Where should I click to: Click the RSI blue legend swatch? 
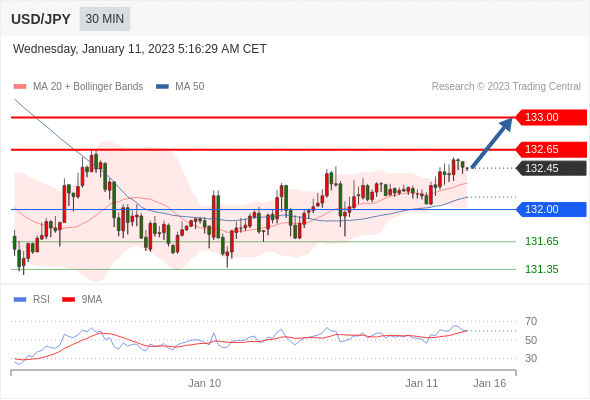tap(20, 300)
